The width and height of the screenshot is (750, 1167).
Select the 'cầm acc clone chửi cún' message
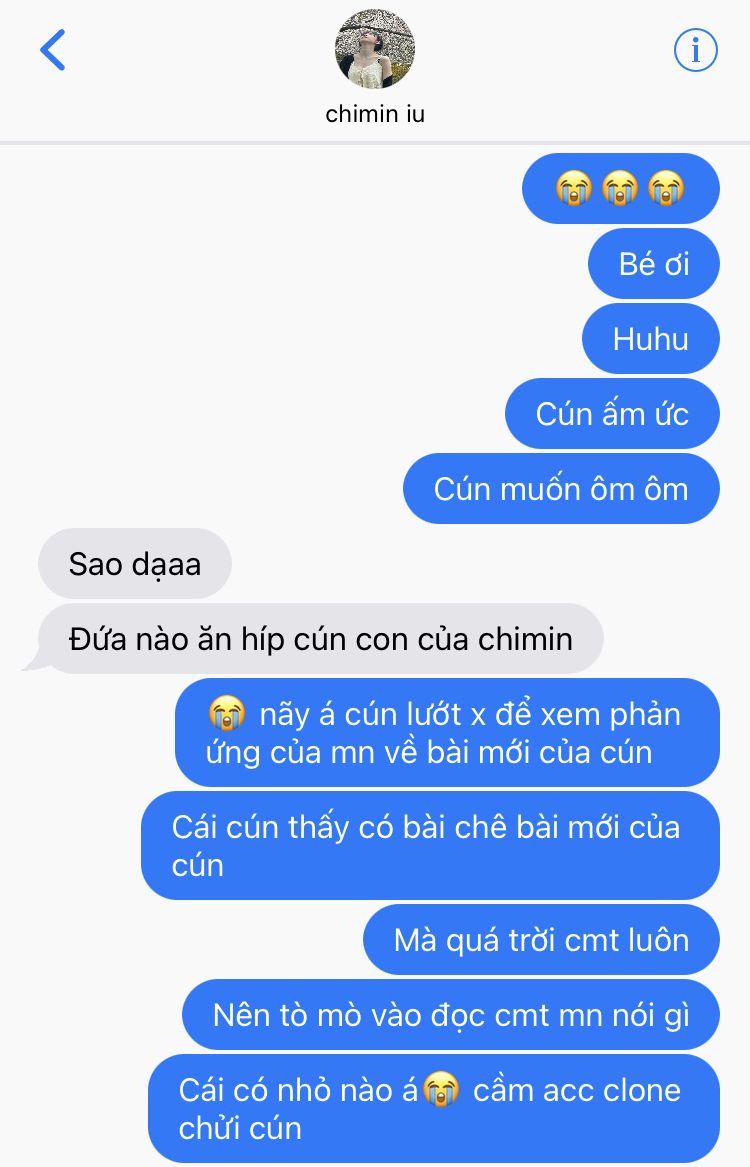click(x=434, y=1109)
